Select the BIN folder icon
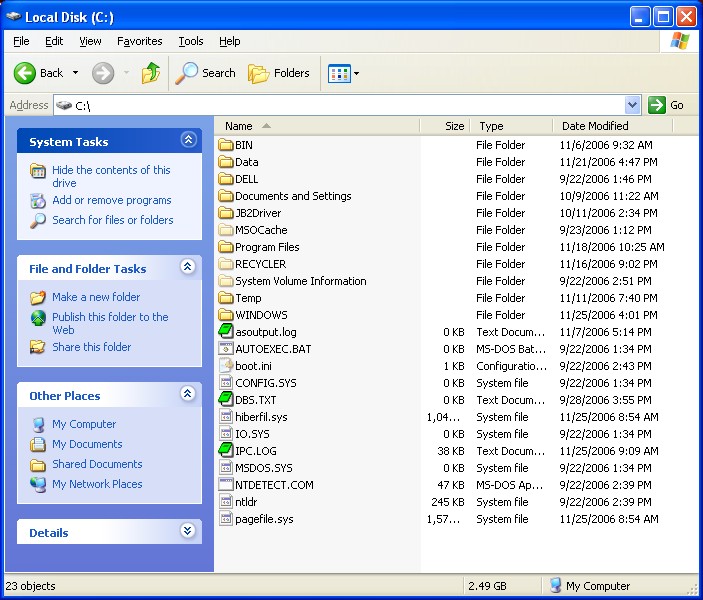This screenshot has width=703, height=600. tap(226, 145)
